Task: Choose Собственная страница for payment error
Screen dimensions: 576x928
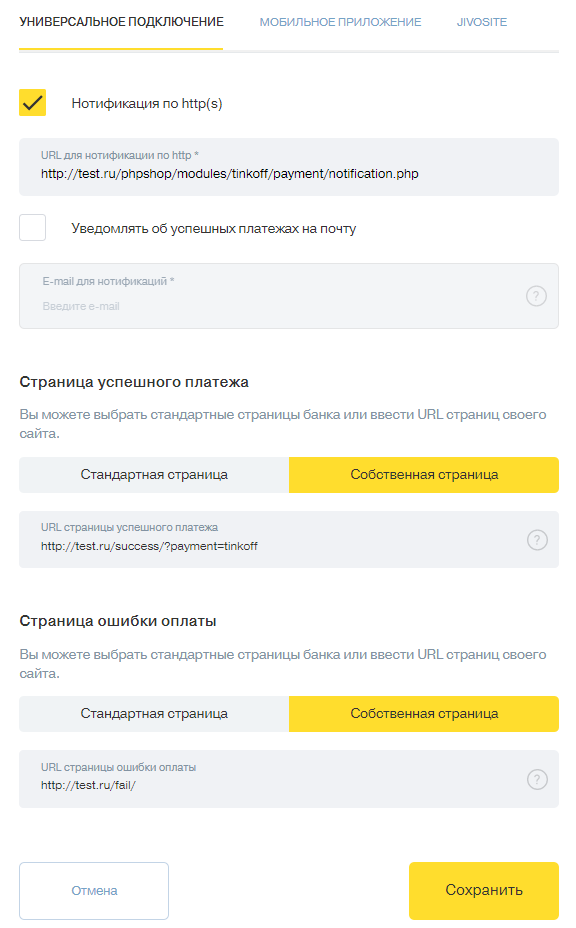Action: pos(424,714)
